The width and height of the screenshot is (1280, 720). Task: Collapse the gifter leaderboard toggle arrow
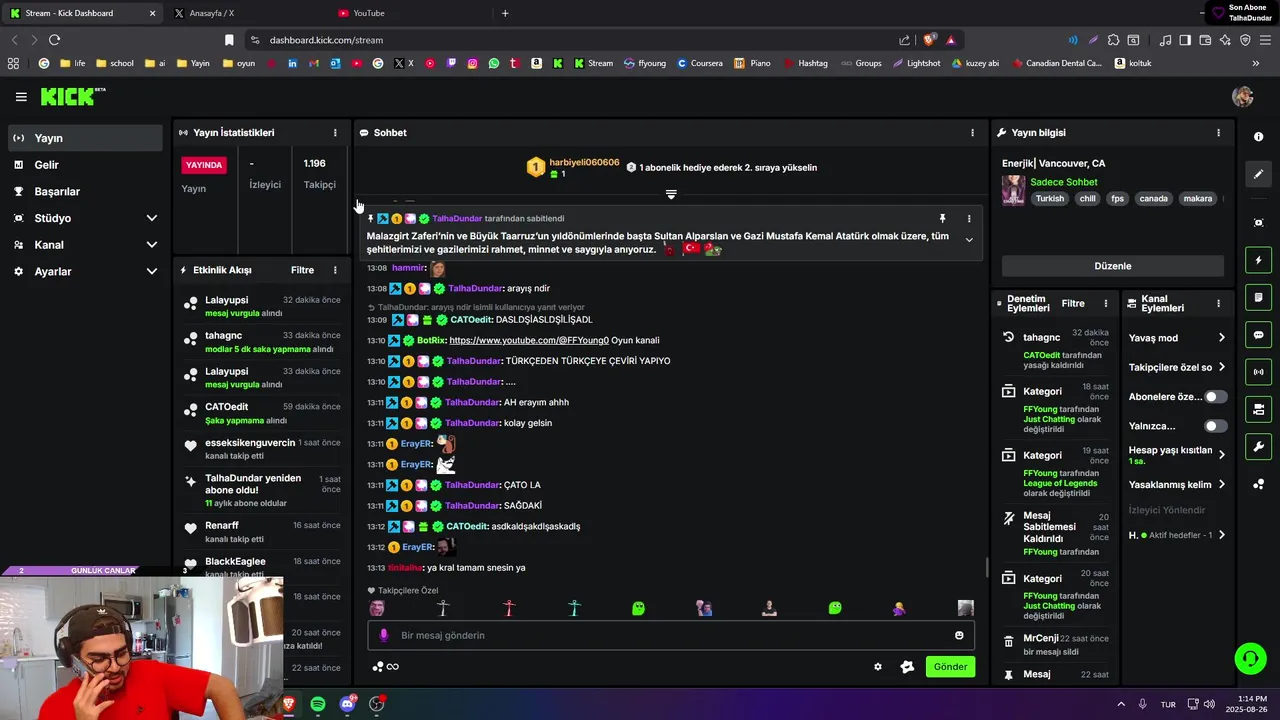click(671, 194)
